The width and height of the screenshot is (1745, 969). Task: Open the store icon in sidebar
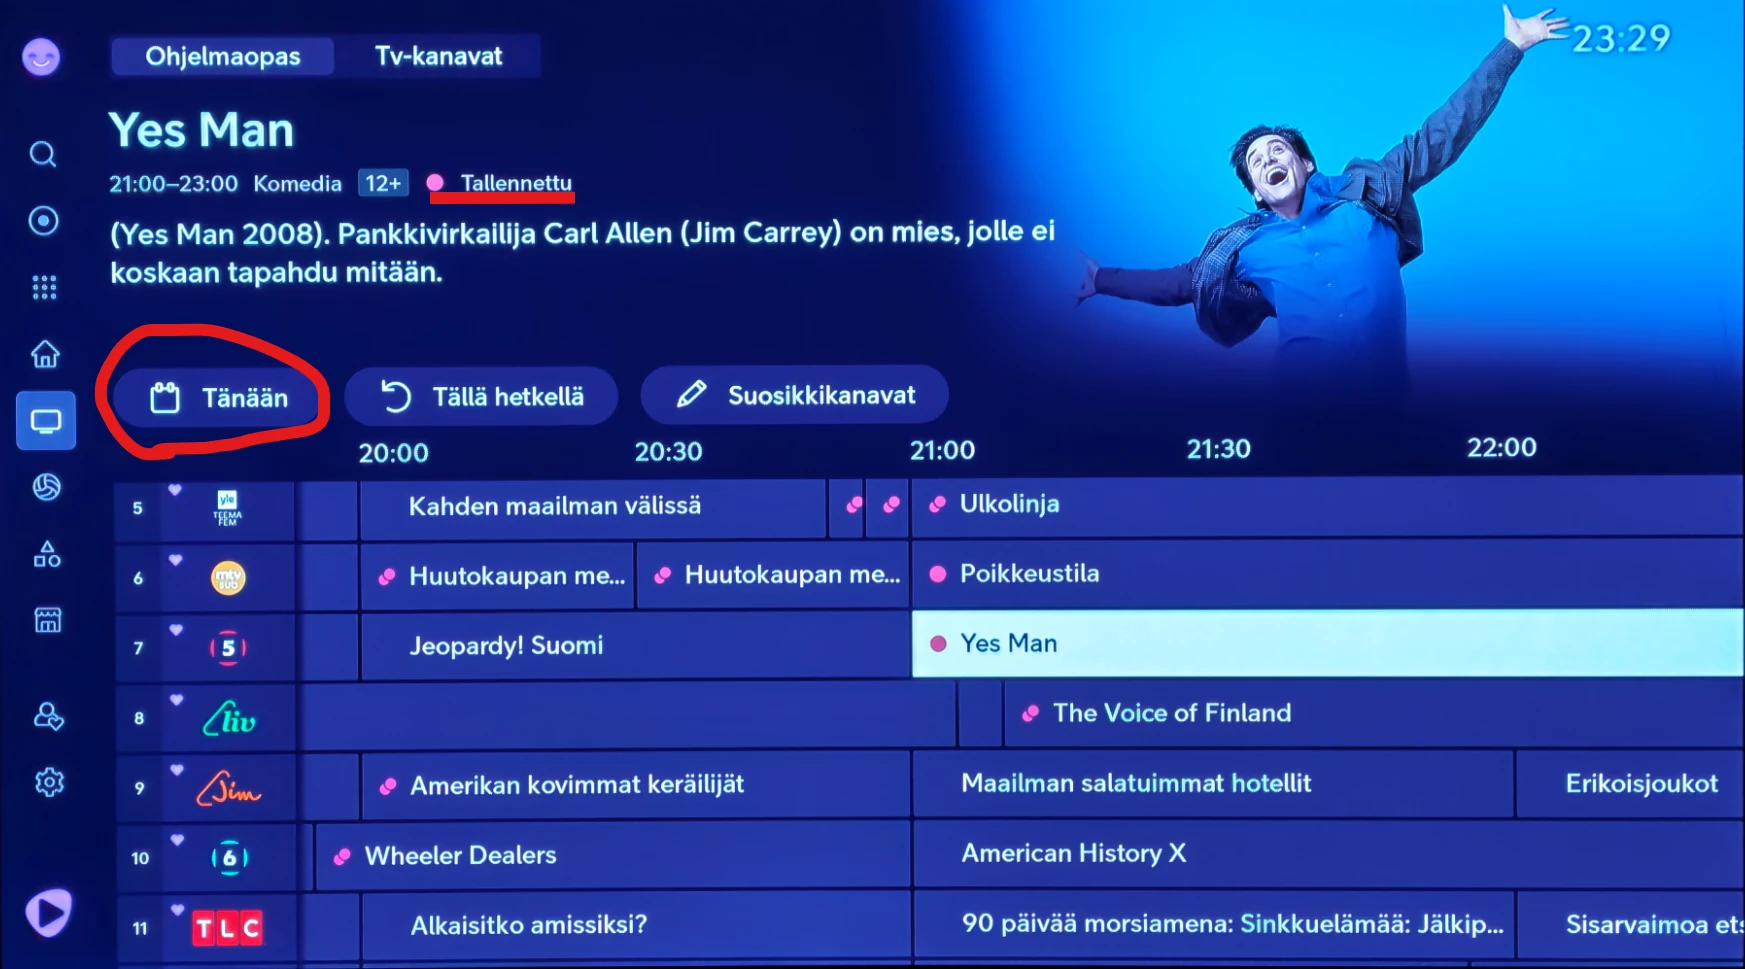coord(47,620)
